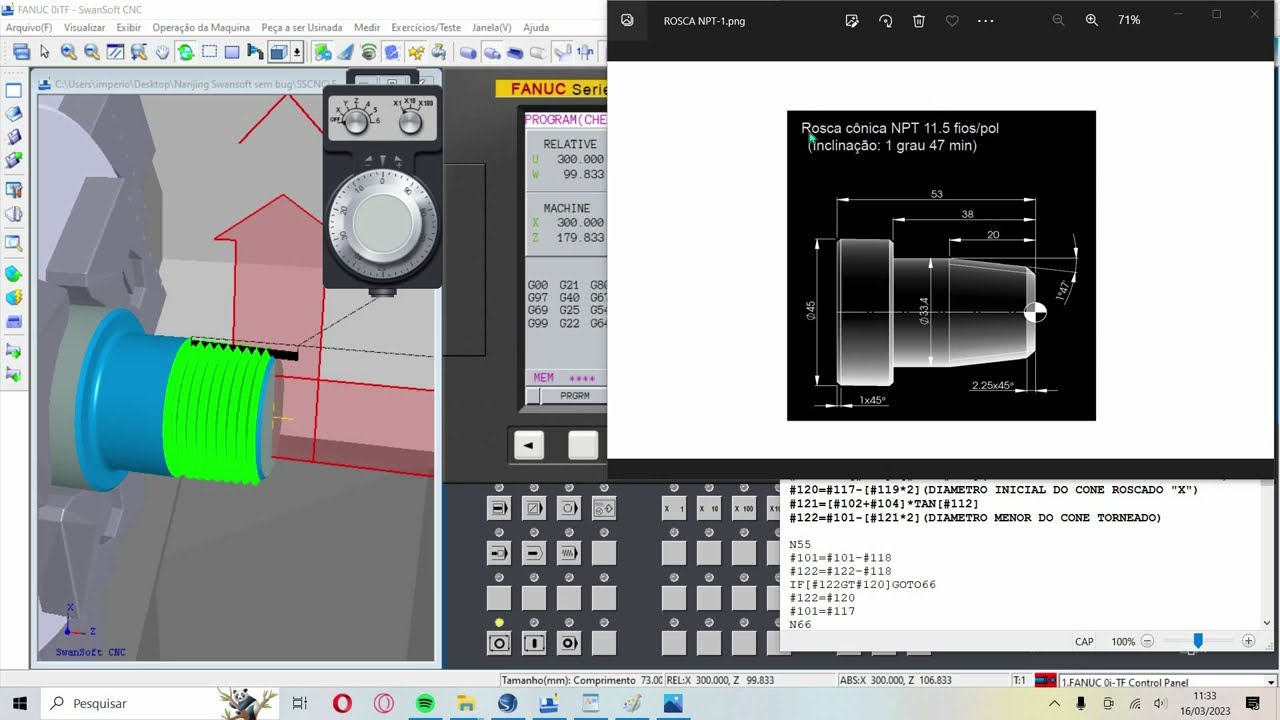Click the rightmost mode button in top panel row
Viewport: 1280px width, 720px height.
[604, 508]
